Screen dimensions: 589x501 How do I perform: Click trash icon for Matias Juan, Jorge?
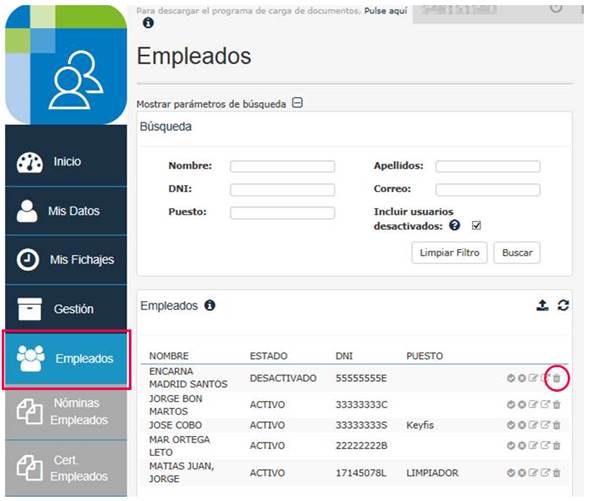tap(557, 473)
